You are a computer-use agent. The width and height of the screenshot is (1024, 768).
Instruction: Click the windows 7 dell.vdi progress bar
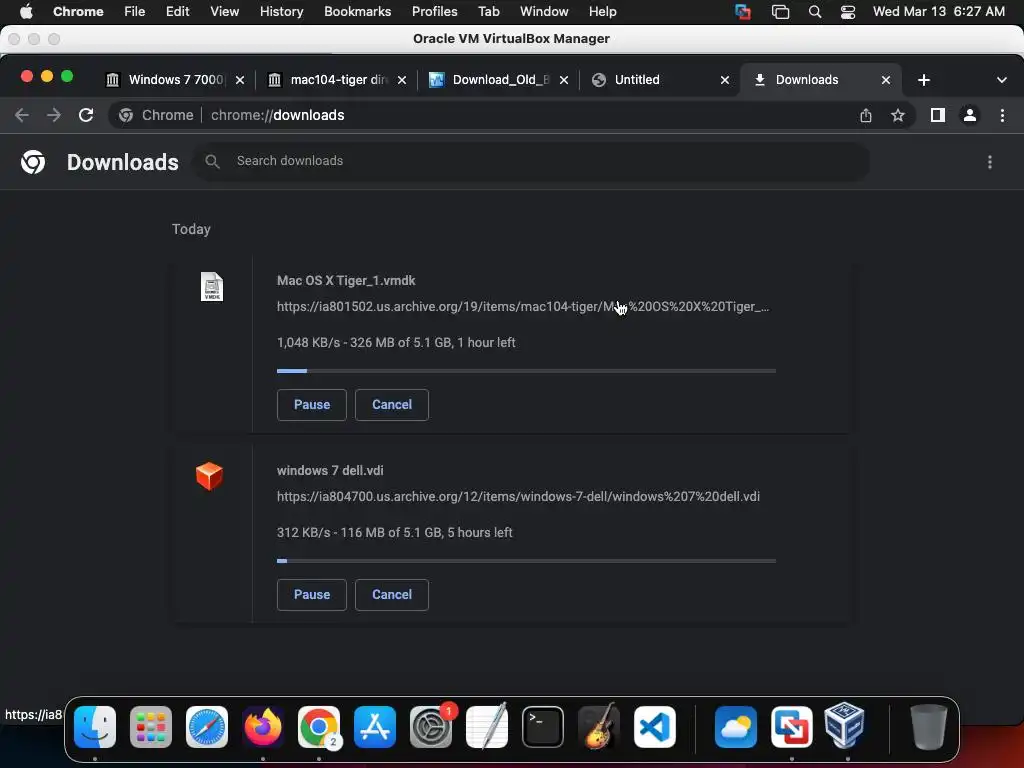[526, 561]
